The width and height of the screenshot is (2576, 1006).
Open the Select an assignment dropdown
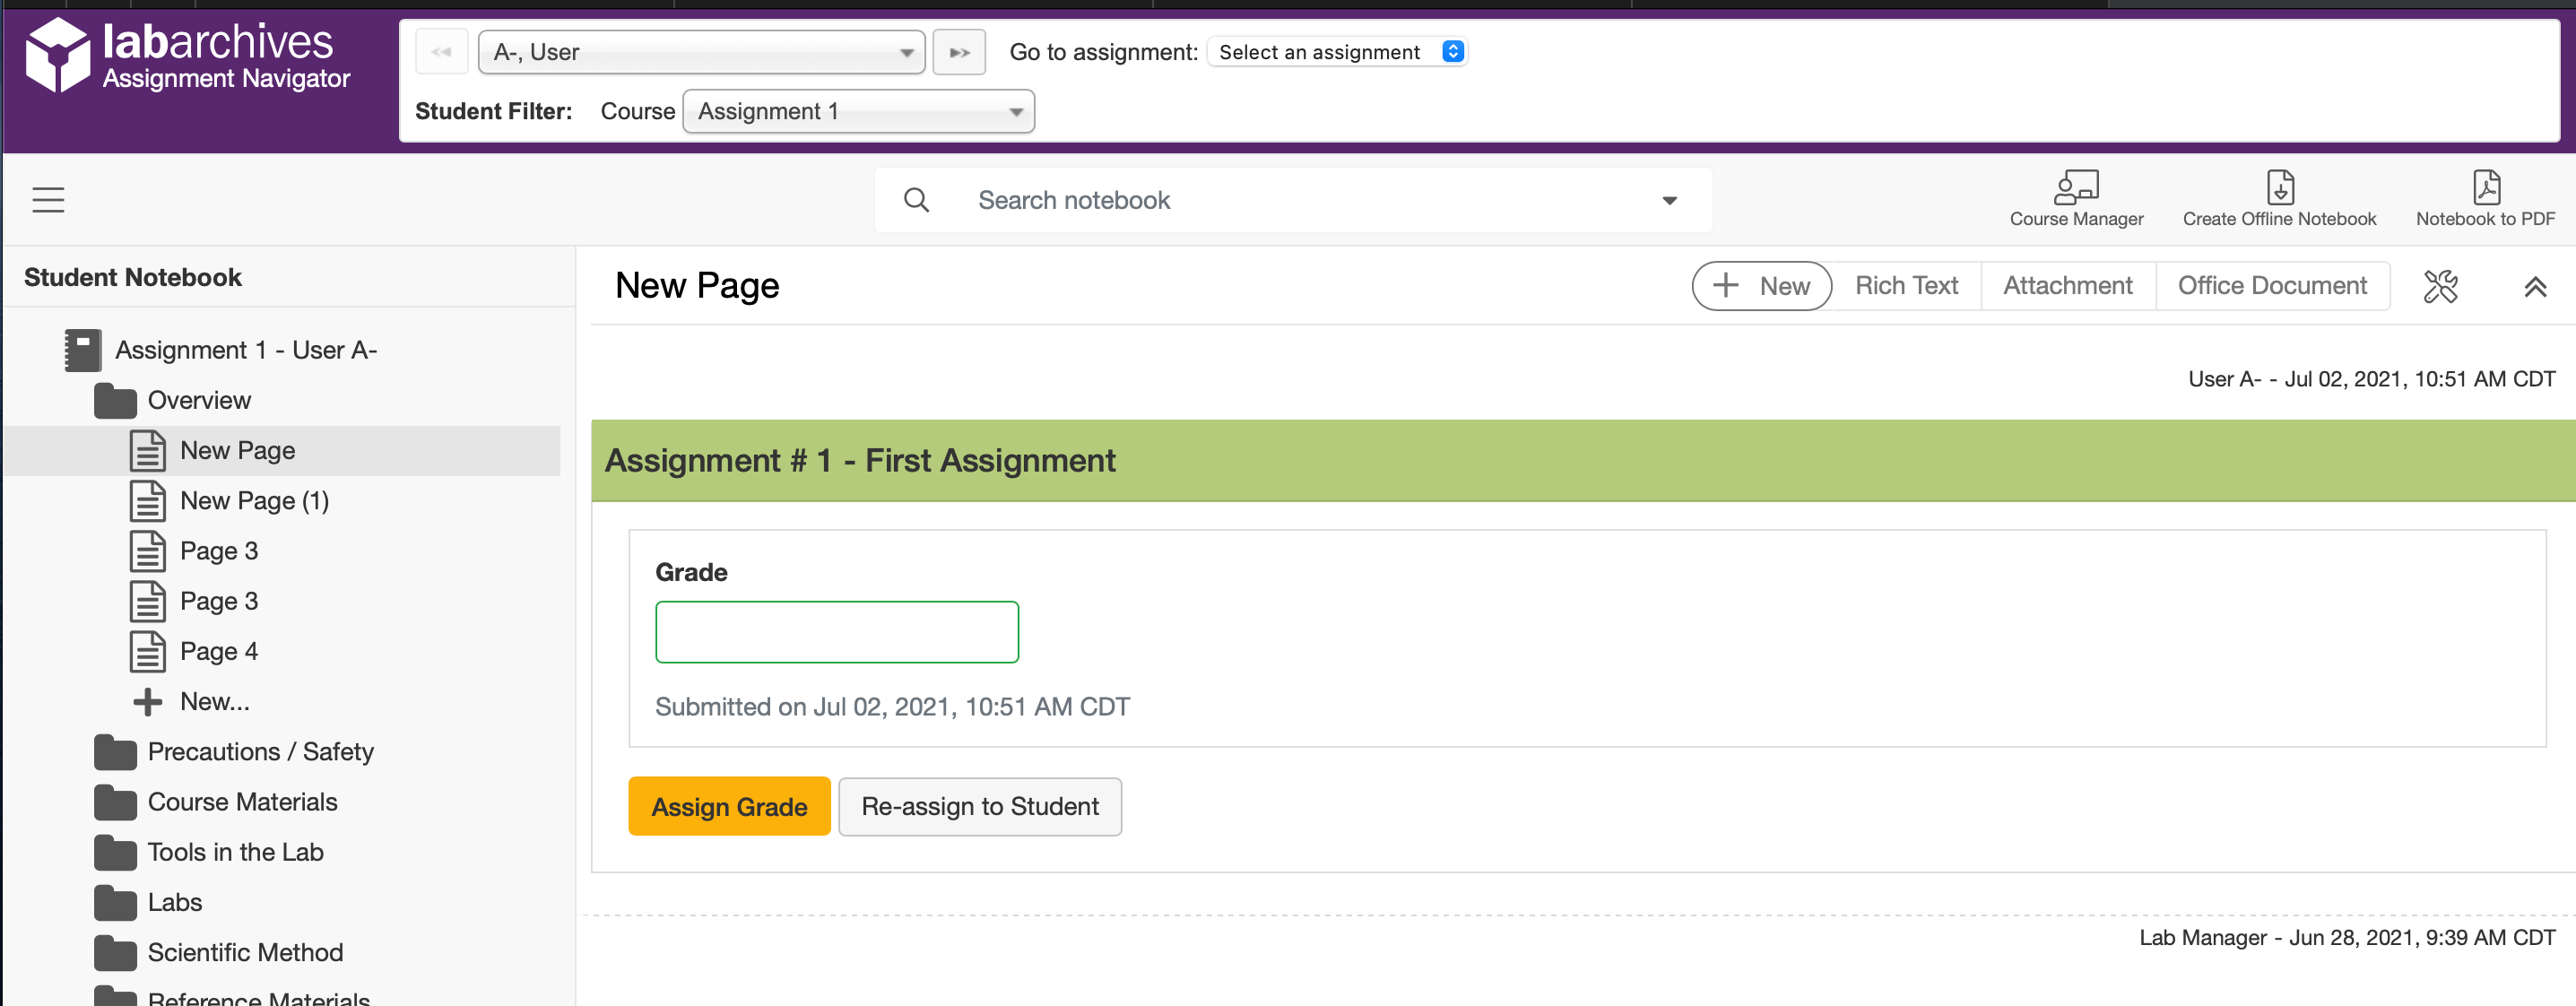click(x=1339, y=52)
